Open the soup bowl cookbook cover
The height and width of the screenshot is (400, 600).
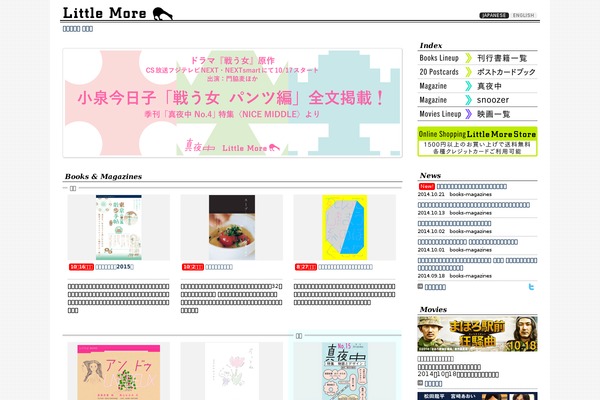pyautogui.click(x=232, y=227)
